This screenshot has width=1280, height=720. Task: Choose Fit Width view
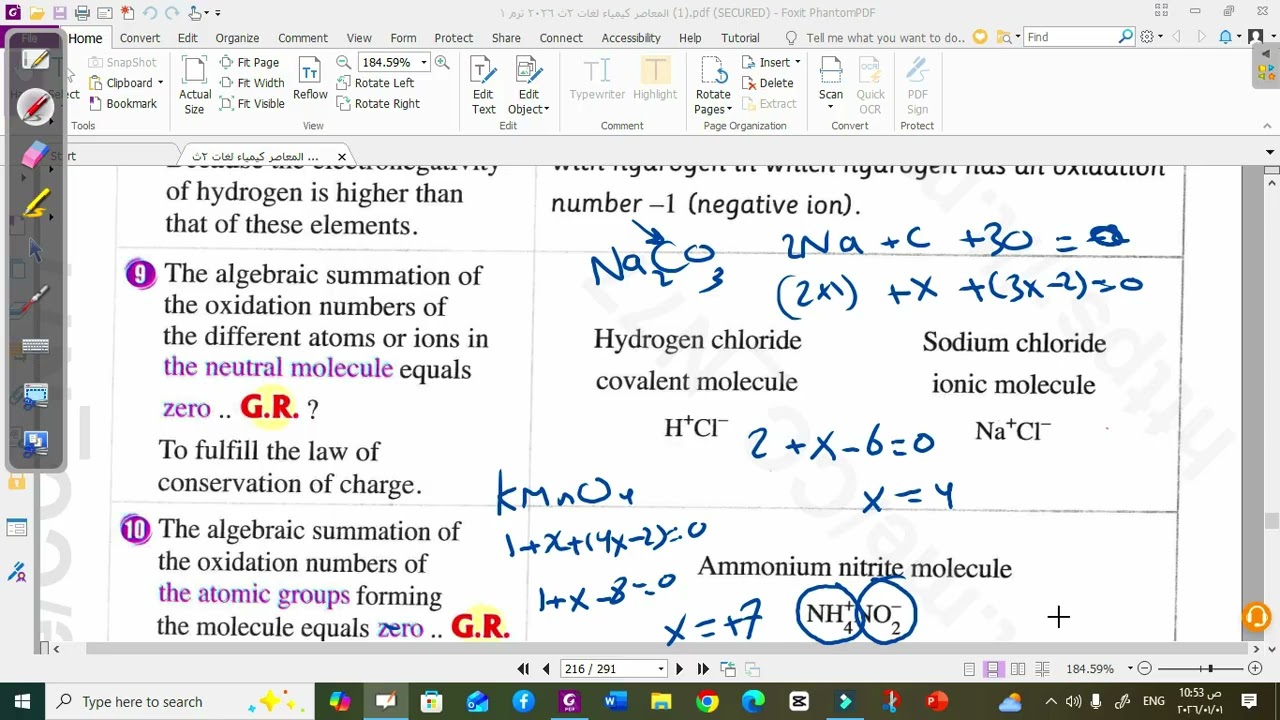click(x=251, y=83)
